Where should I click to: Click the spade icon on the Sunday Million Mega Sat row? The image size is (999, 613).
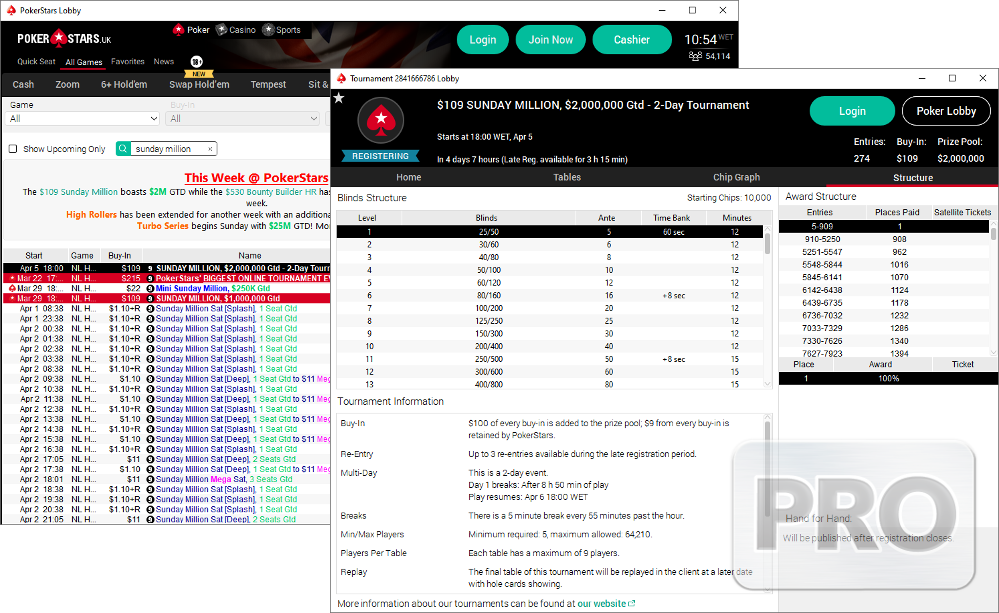click(x=150, y=479)
